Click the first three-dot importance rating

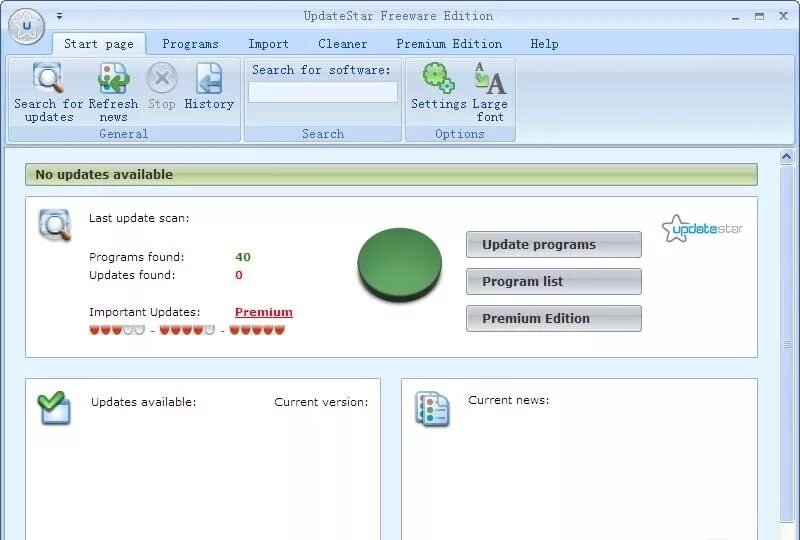[x=117, y=330]
